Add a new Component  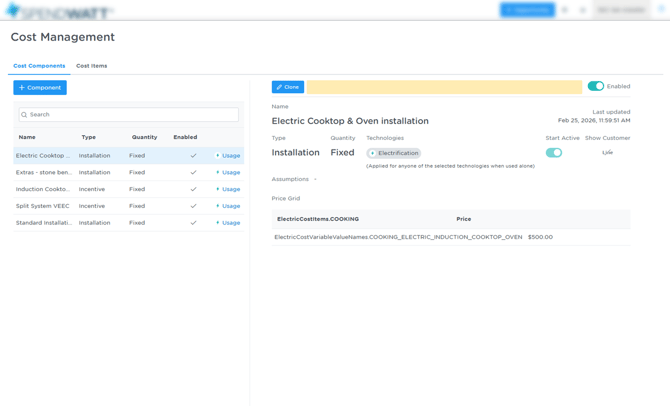[x=40, y=88]
